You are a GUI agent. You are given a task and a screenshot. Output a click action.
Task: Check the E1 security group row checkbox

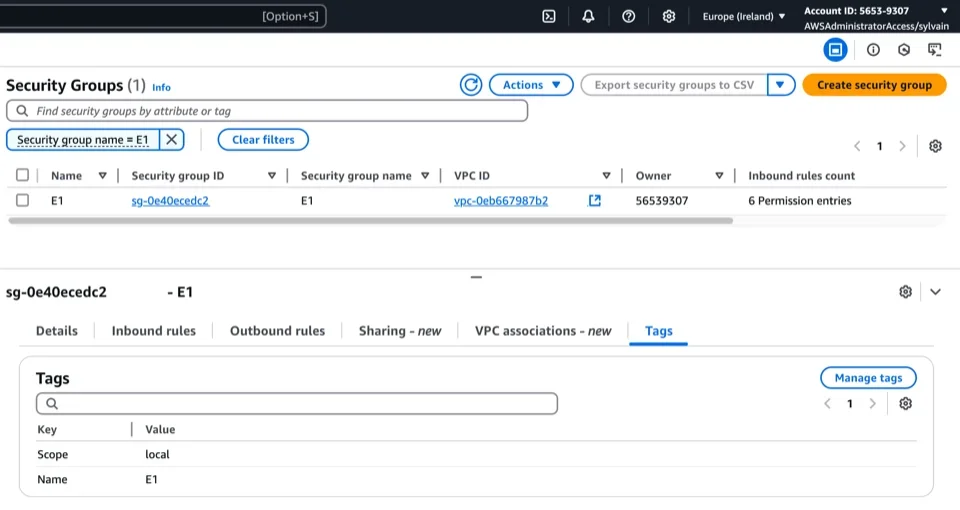coord(22,201)
